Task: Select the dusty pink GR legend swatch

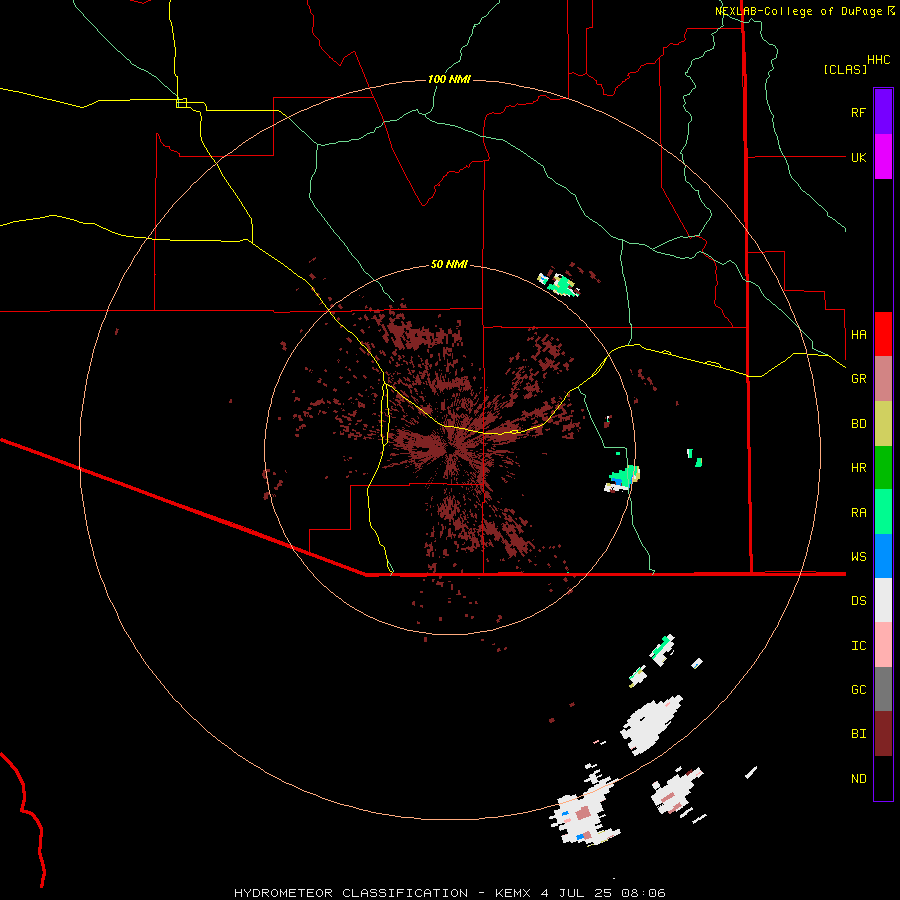Action: 883,379
